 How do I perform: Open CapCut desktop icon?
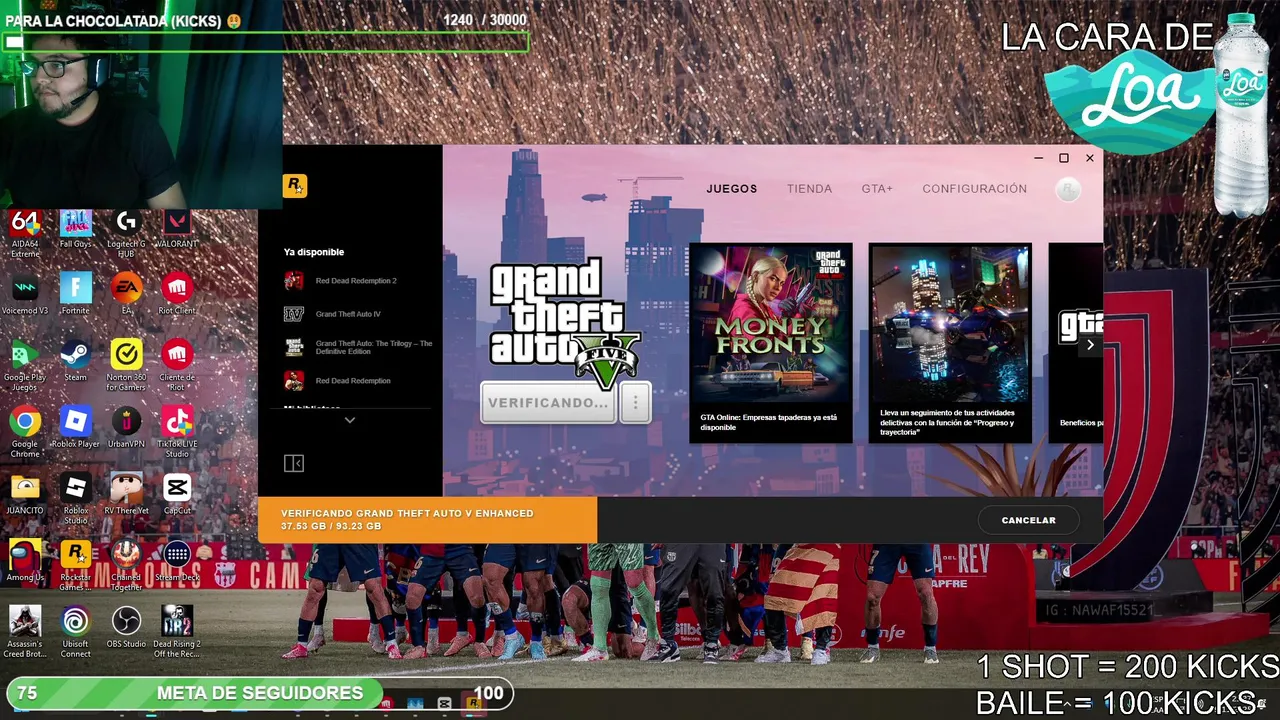pyautogui.click(x=177, y=494)
